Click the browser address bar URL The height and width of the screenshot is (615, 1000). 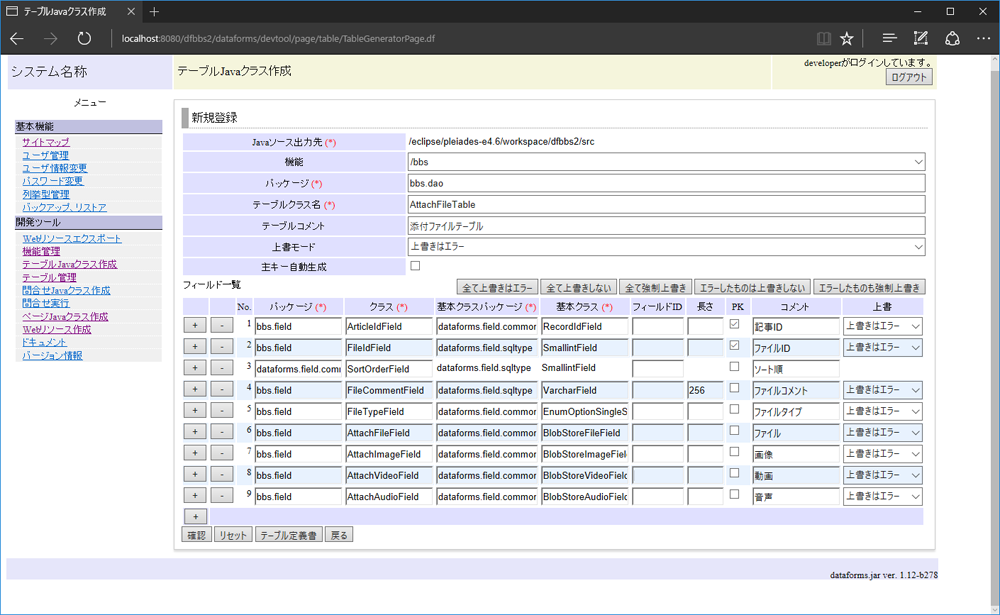(278, 38)
